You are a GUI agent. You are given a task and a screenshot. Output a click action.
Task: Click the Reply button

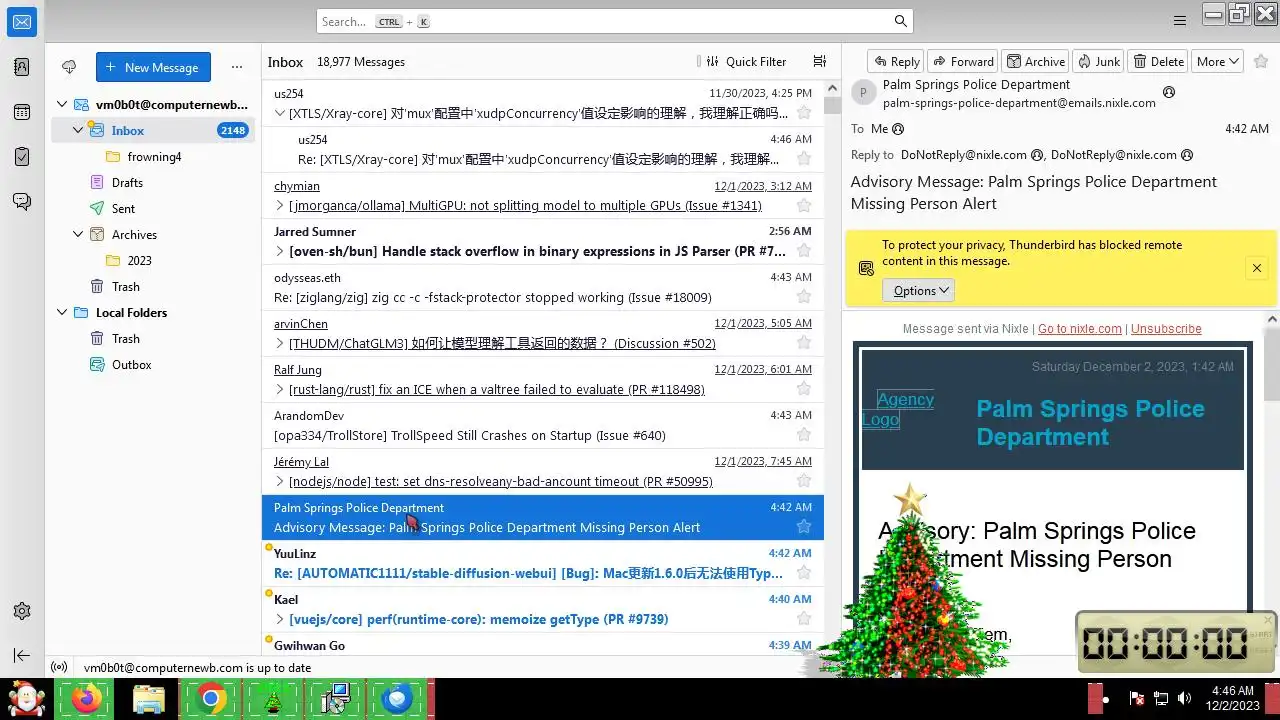(x=895, y=61)
